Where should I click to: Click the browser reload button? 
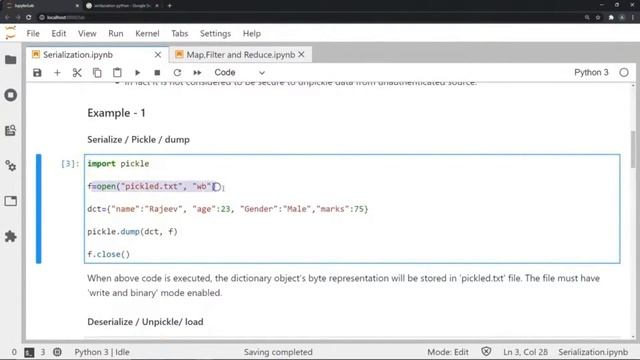click(29, 18)
